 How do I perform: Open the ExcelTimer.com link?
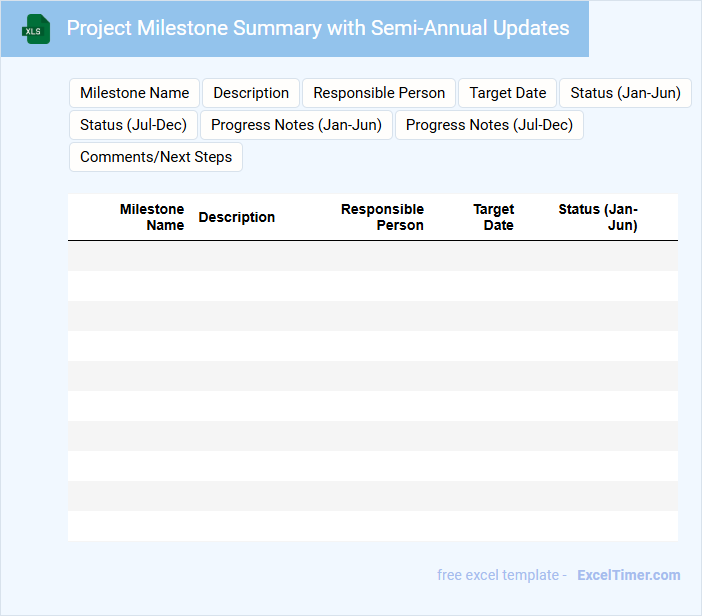(x=628, y=575)
